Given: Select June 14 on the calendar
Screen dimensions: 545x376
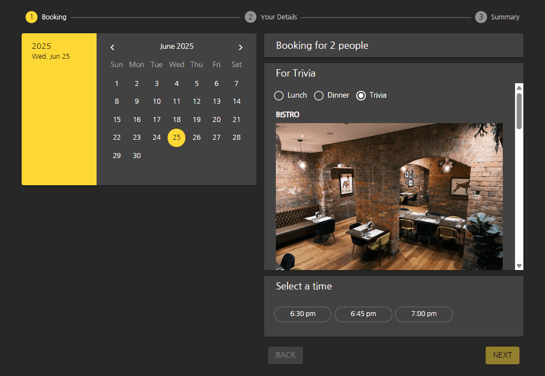Looking at the screenshot, I should pyautogui.click(x=237, y=101).
